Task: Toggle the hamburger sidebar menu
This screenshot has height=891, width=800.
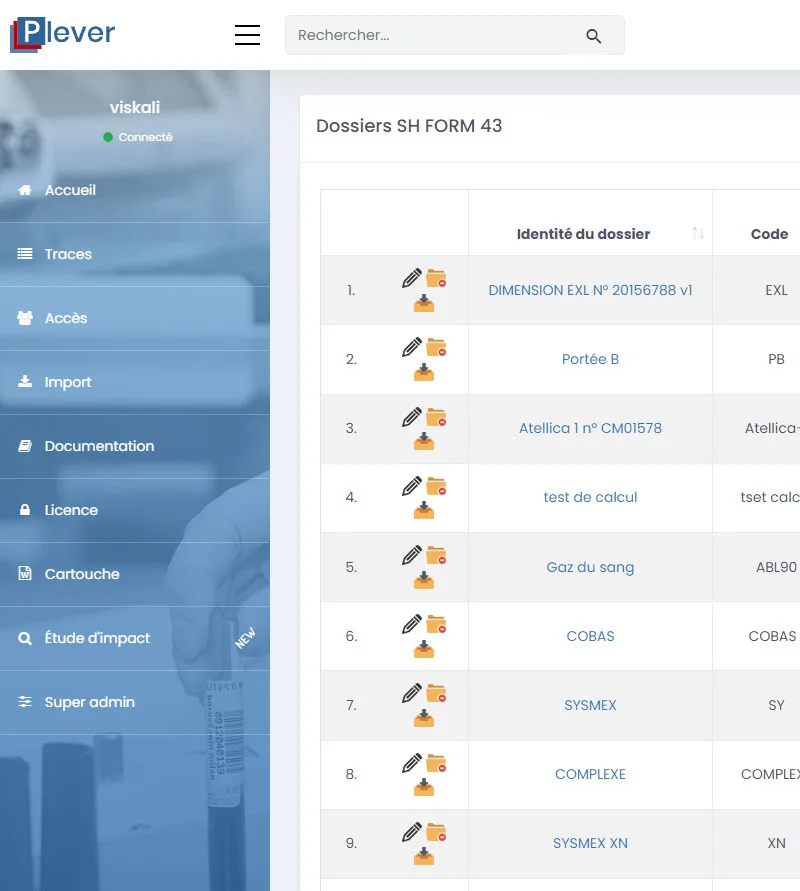Action: (247, 35)
